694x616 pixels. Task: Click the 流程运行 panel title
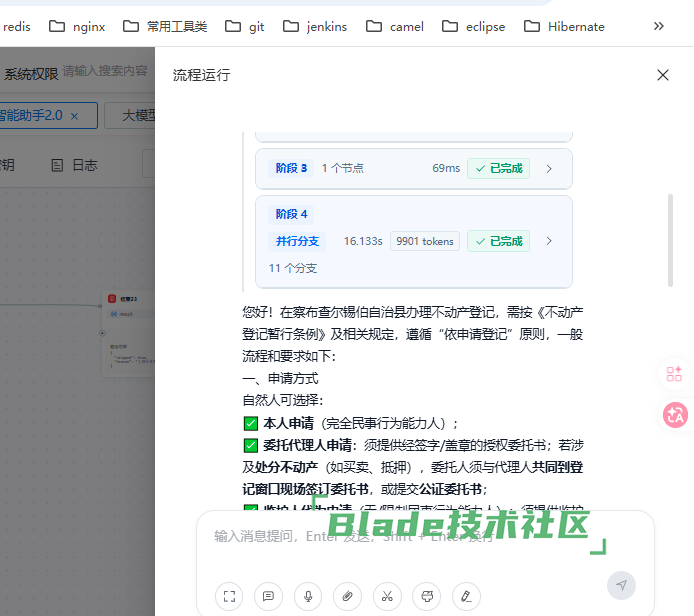point(201,75)
